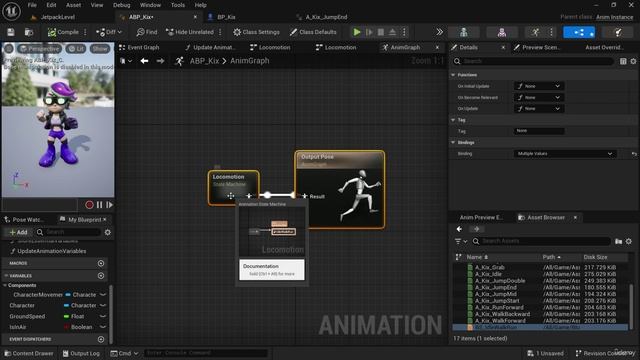Expand toolbar overflow chevrons
The width and height of the screenshot is (640, 360).
(439, 32)
